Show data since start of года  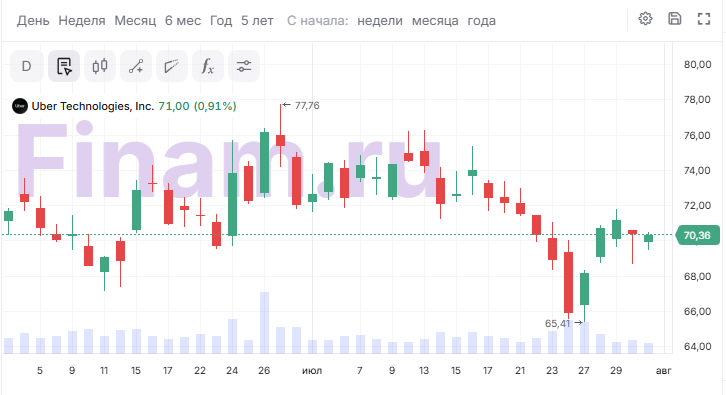482,21
